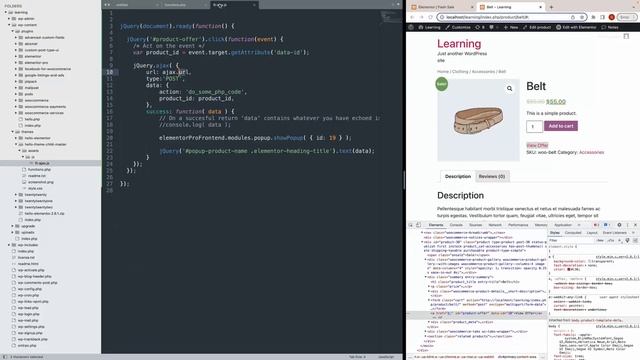This screenshot has height=360, width=640.
Task: Click the DevTools error count badge
Action: pyautogui.click(x=596, y=225)
